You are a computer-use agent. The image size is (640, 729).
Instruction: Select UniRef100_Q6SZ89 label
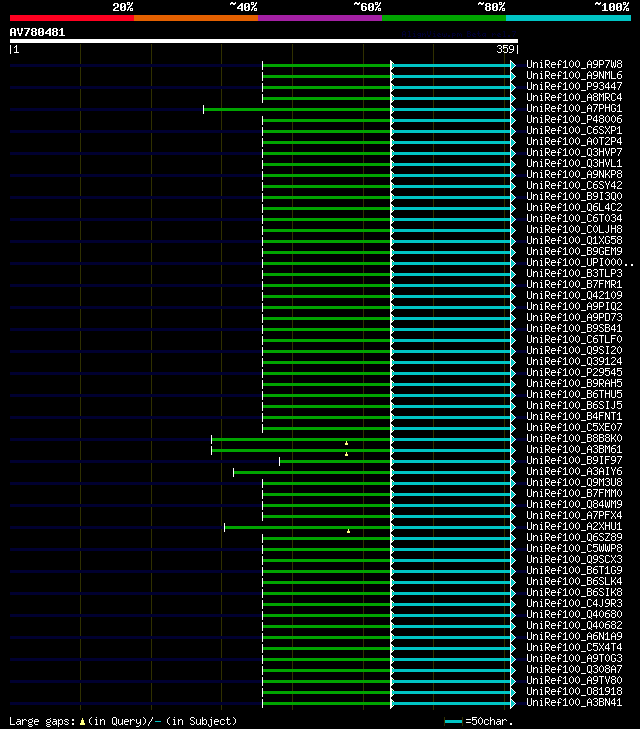(574, 537)
